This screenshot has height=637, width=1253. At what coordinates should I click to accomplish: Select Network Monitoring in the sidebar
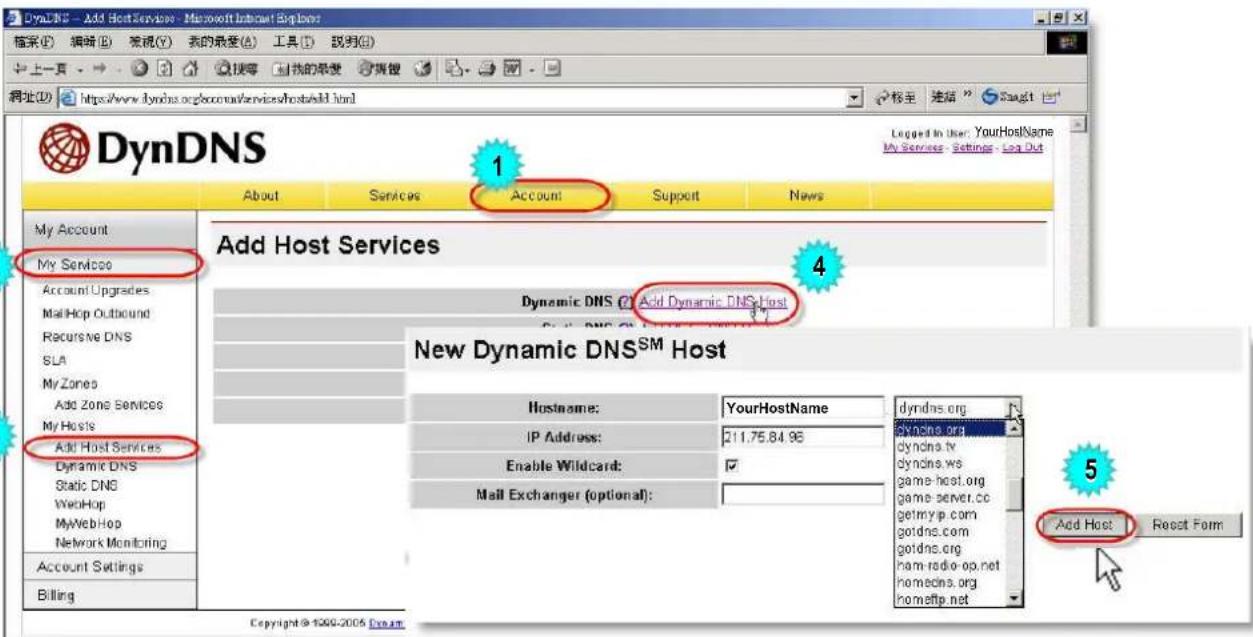pos(111,543)
